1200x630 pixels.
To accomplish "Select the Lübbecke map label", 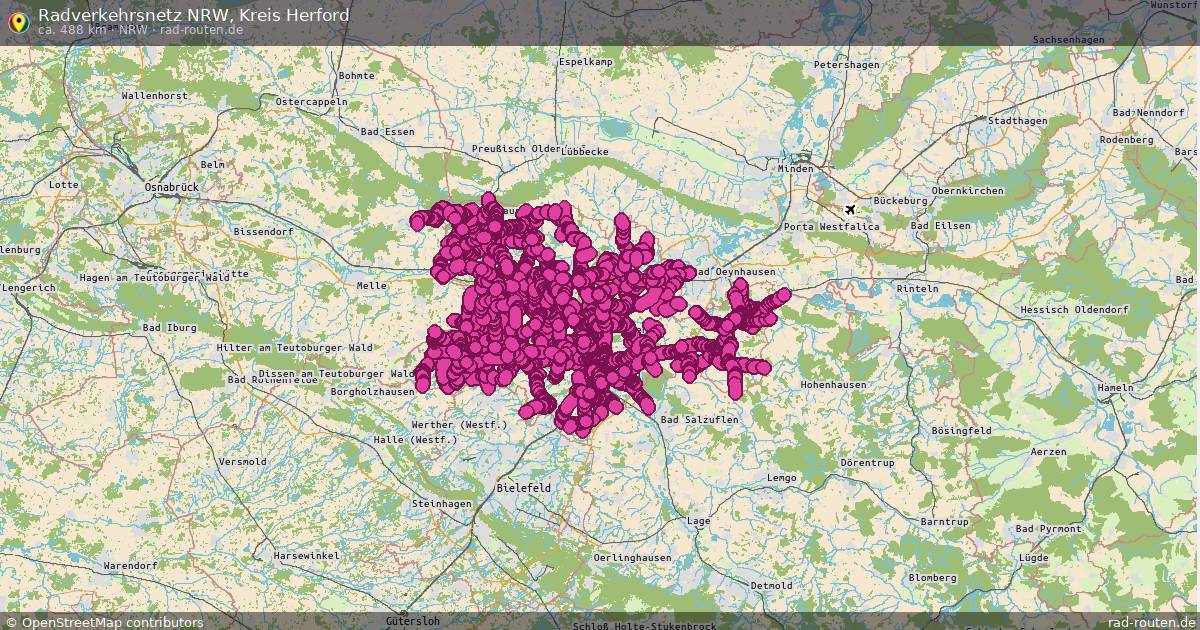I will click(585, 150).
